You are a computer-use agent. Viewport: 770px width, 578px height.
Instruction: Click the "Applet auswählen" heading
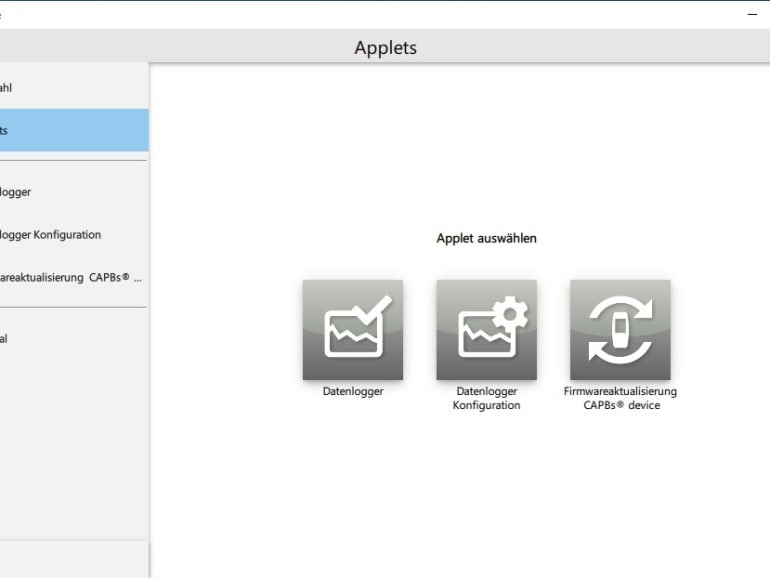486,239
